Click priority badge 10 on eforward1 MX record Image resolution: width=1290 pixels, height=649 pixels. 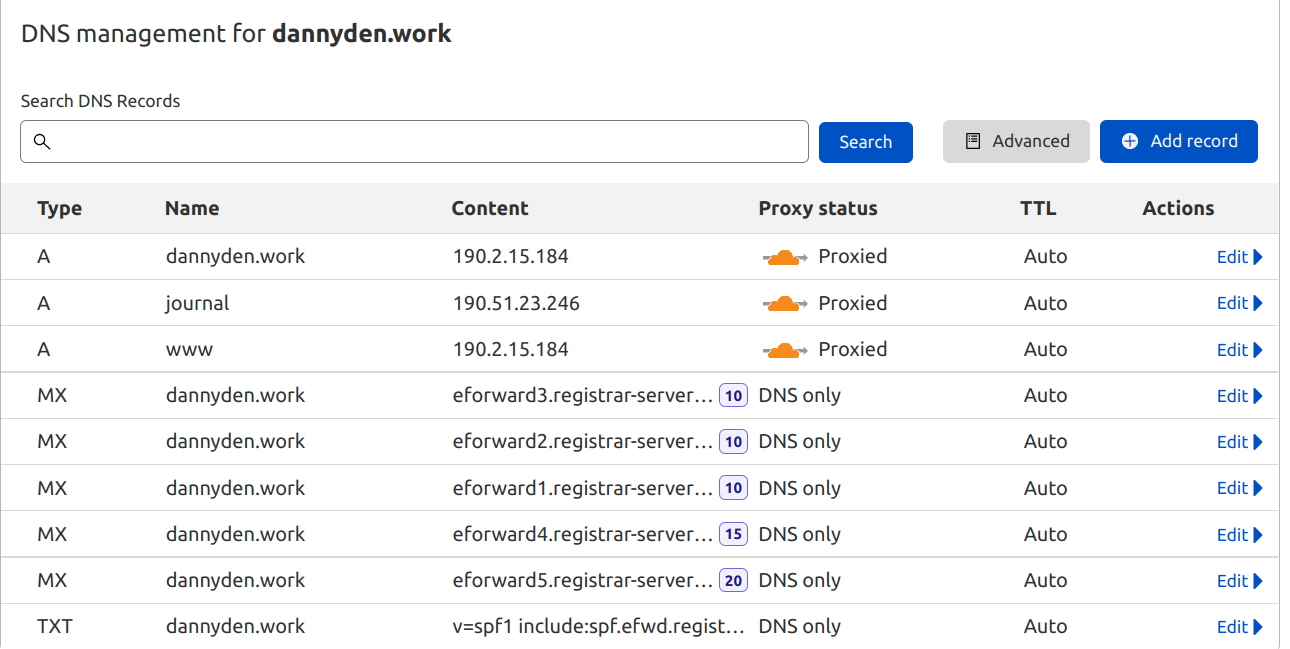[733, 487]
